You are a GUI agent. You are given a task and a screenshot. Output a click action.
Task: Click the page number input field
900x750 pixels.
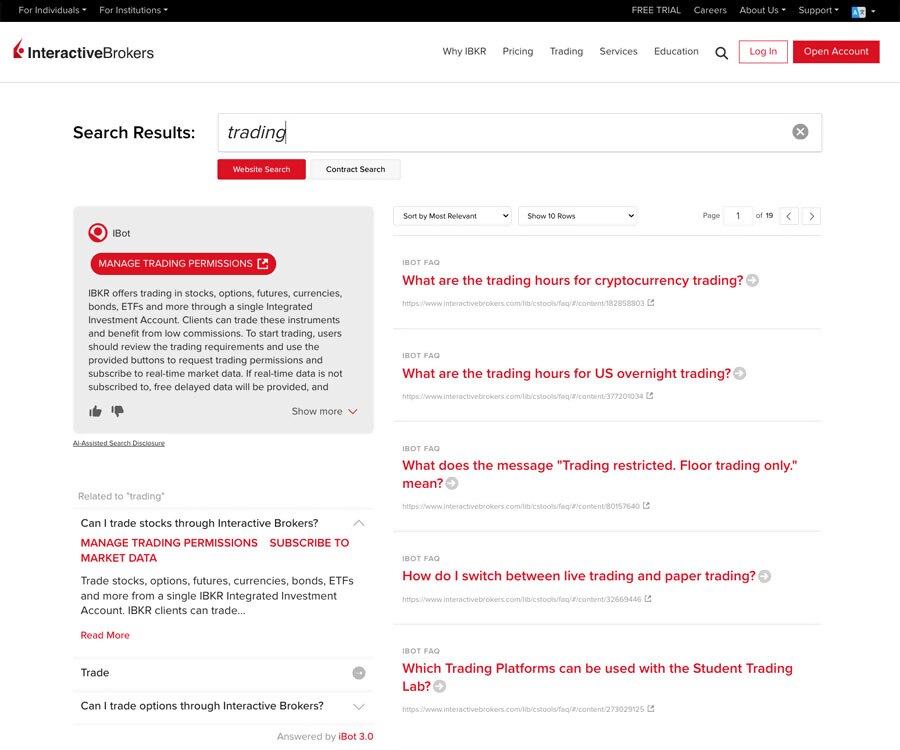(738, 216)
